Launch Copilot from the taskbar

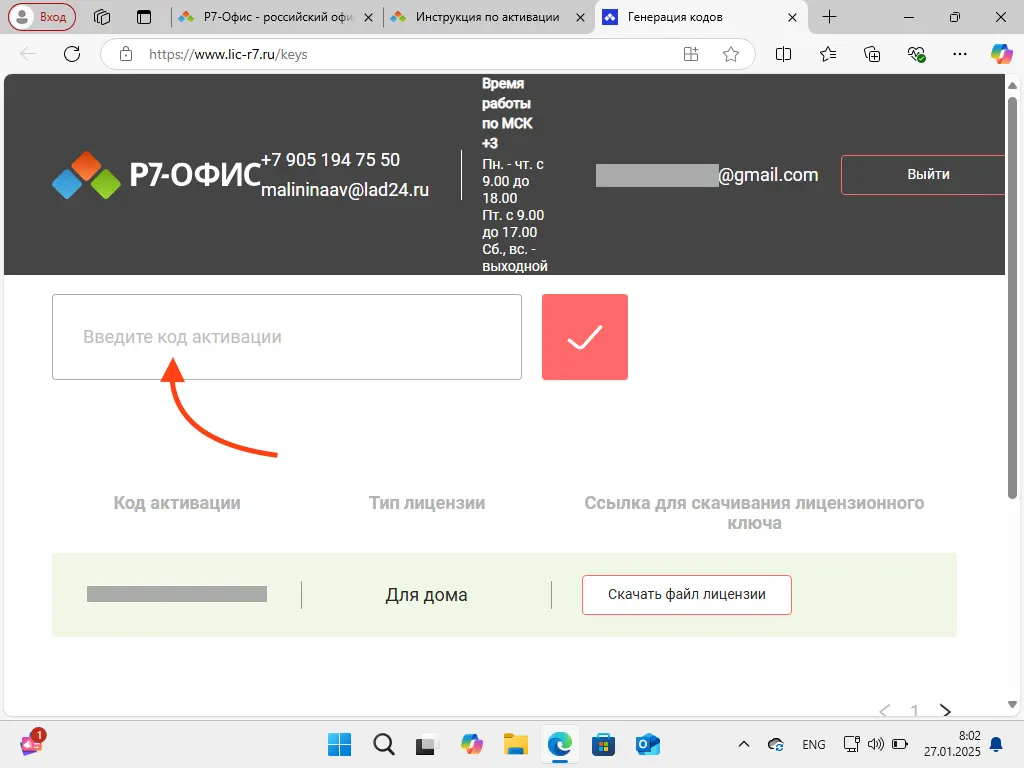pos(472,744)
